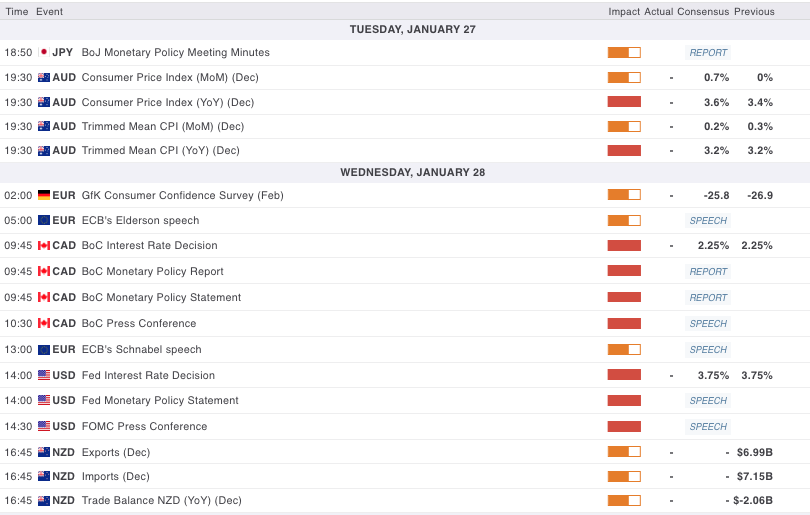
Task: Click SPEECH tag for FOMC Press Conference
Action: point(708,426)
